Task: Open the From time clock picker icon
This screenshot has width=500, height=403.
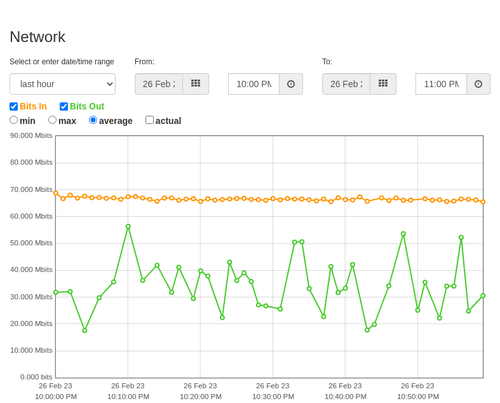Action: click(x=291, y=84)
